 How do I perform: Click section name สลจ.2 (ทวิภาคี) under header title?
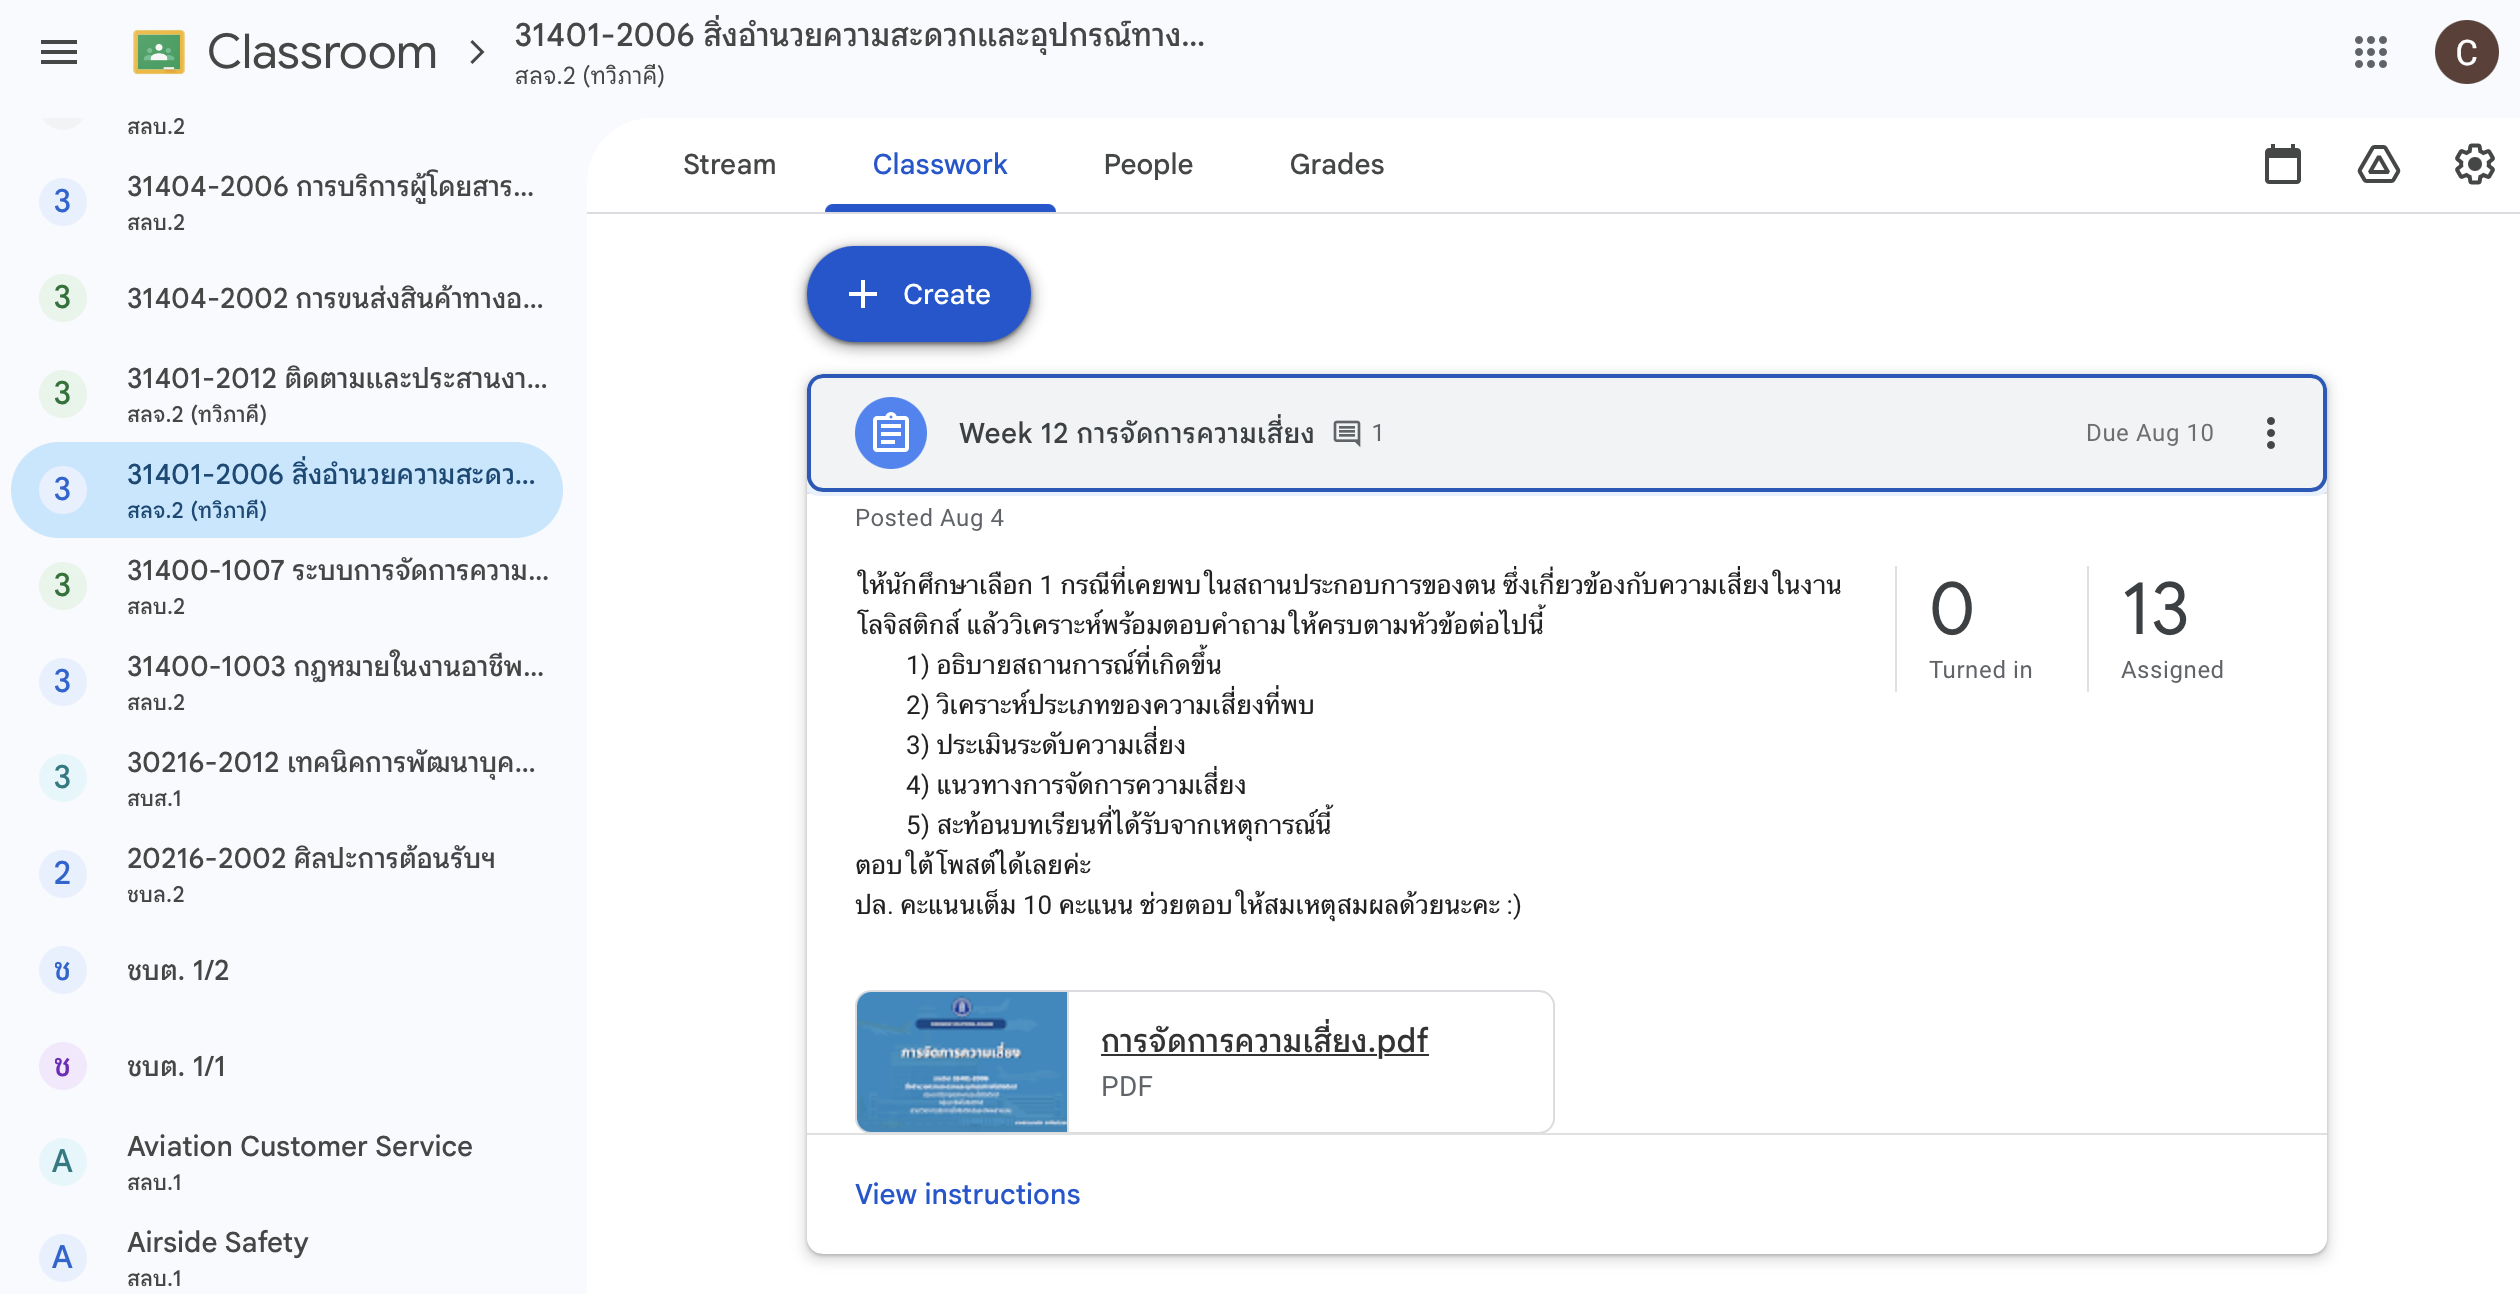pyautogui.click(x=590, y=76)
